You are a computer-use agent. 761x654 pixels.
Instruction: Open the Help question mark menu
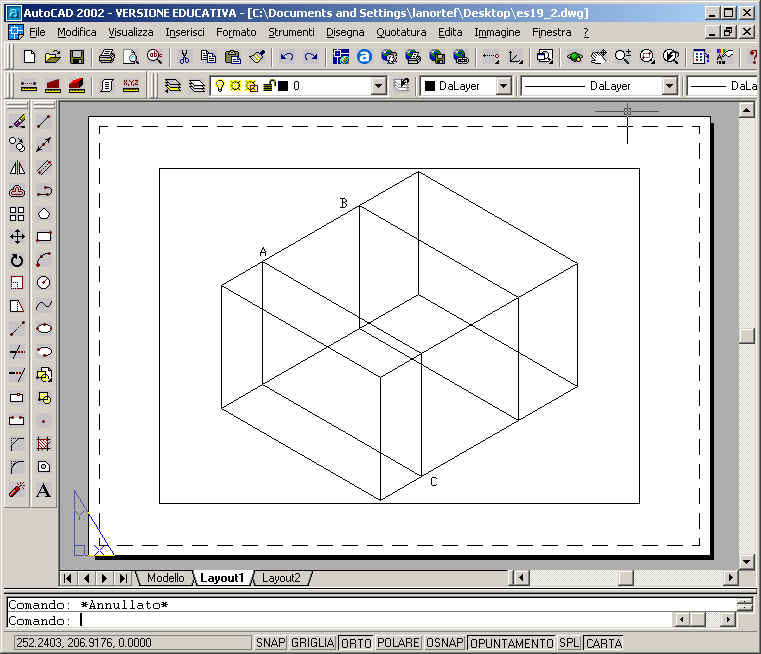[586, 33]
